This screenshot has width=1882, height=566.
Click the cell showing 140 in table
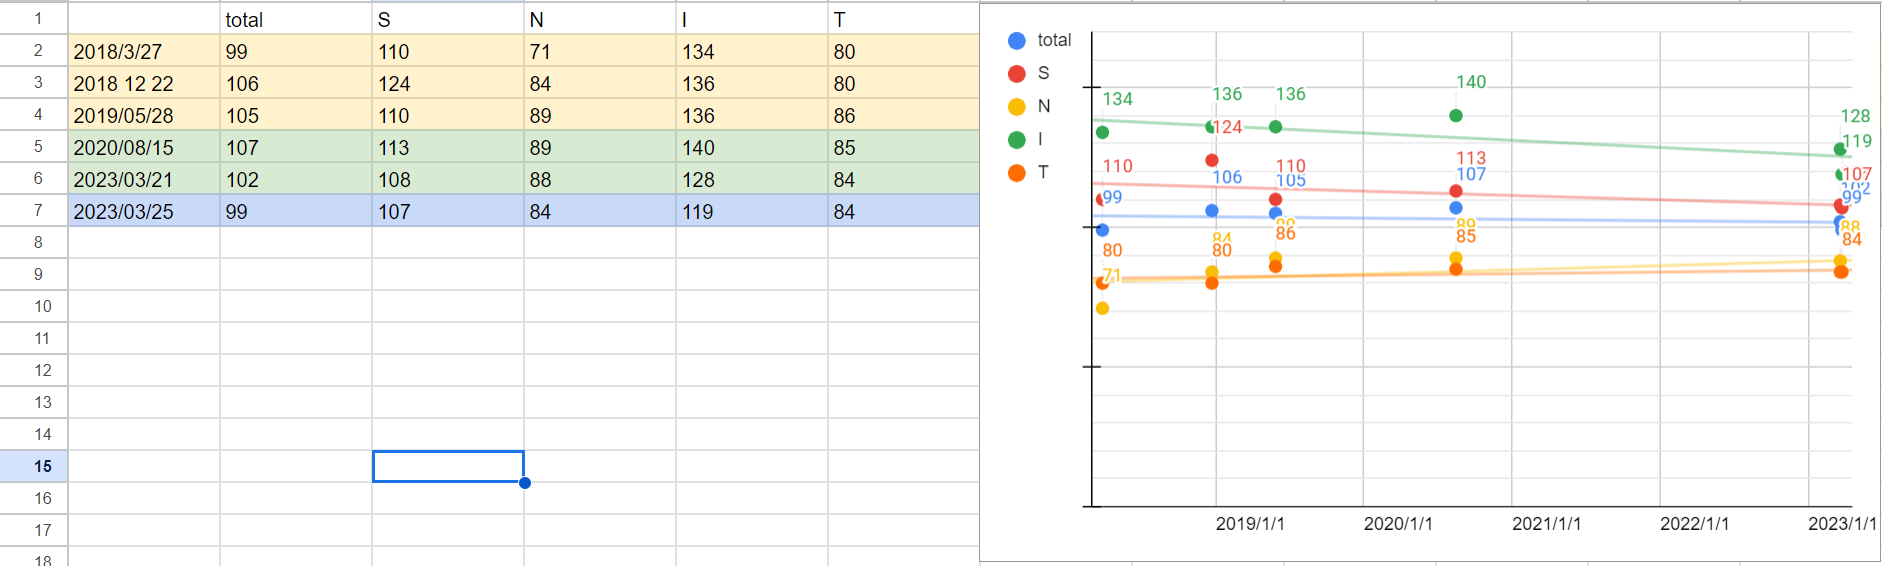pyautogui.click(x=751, y=148)
